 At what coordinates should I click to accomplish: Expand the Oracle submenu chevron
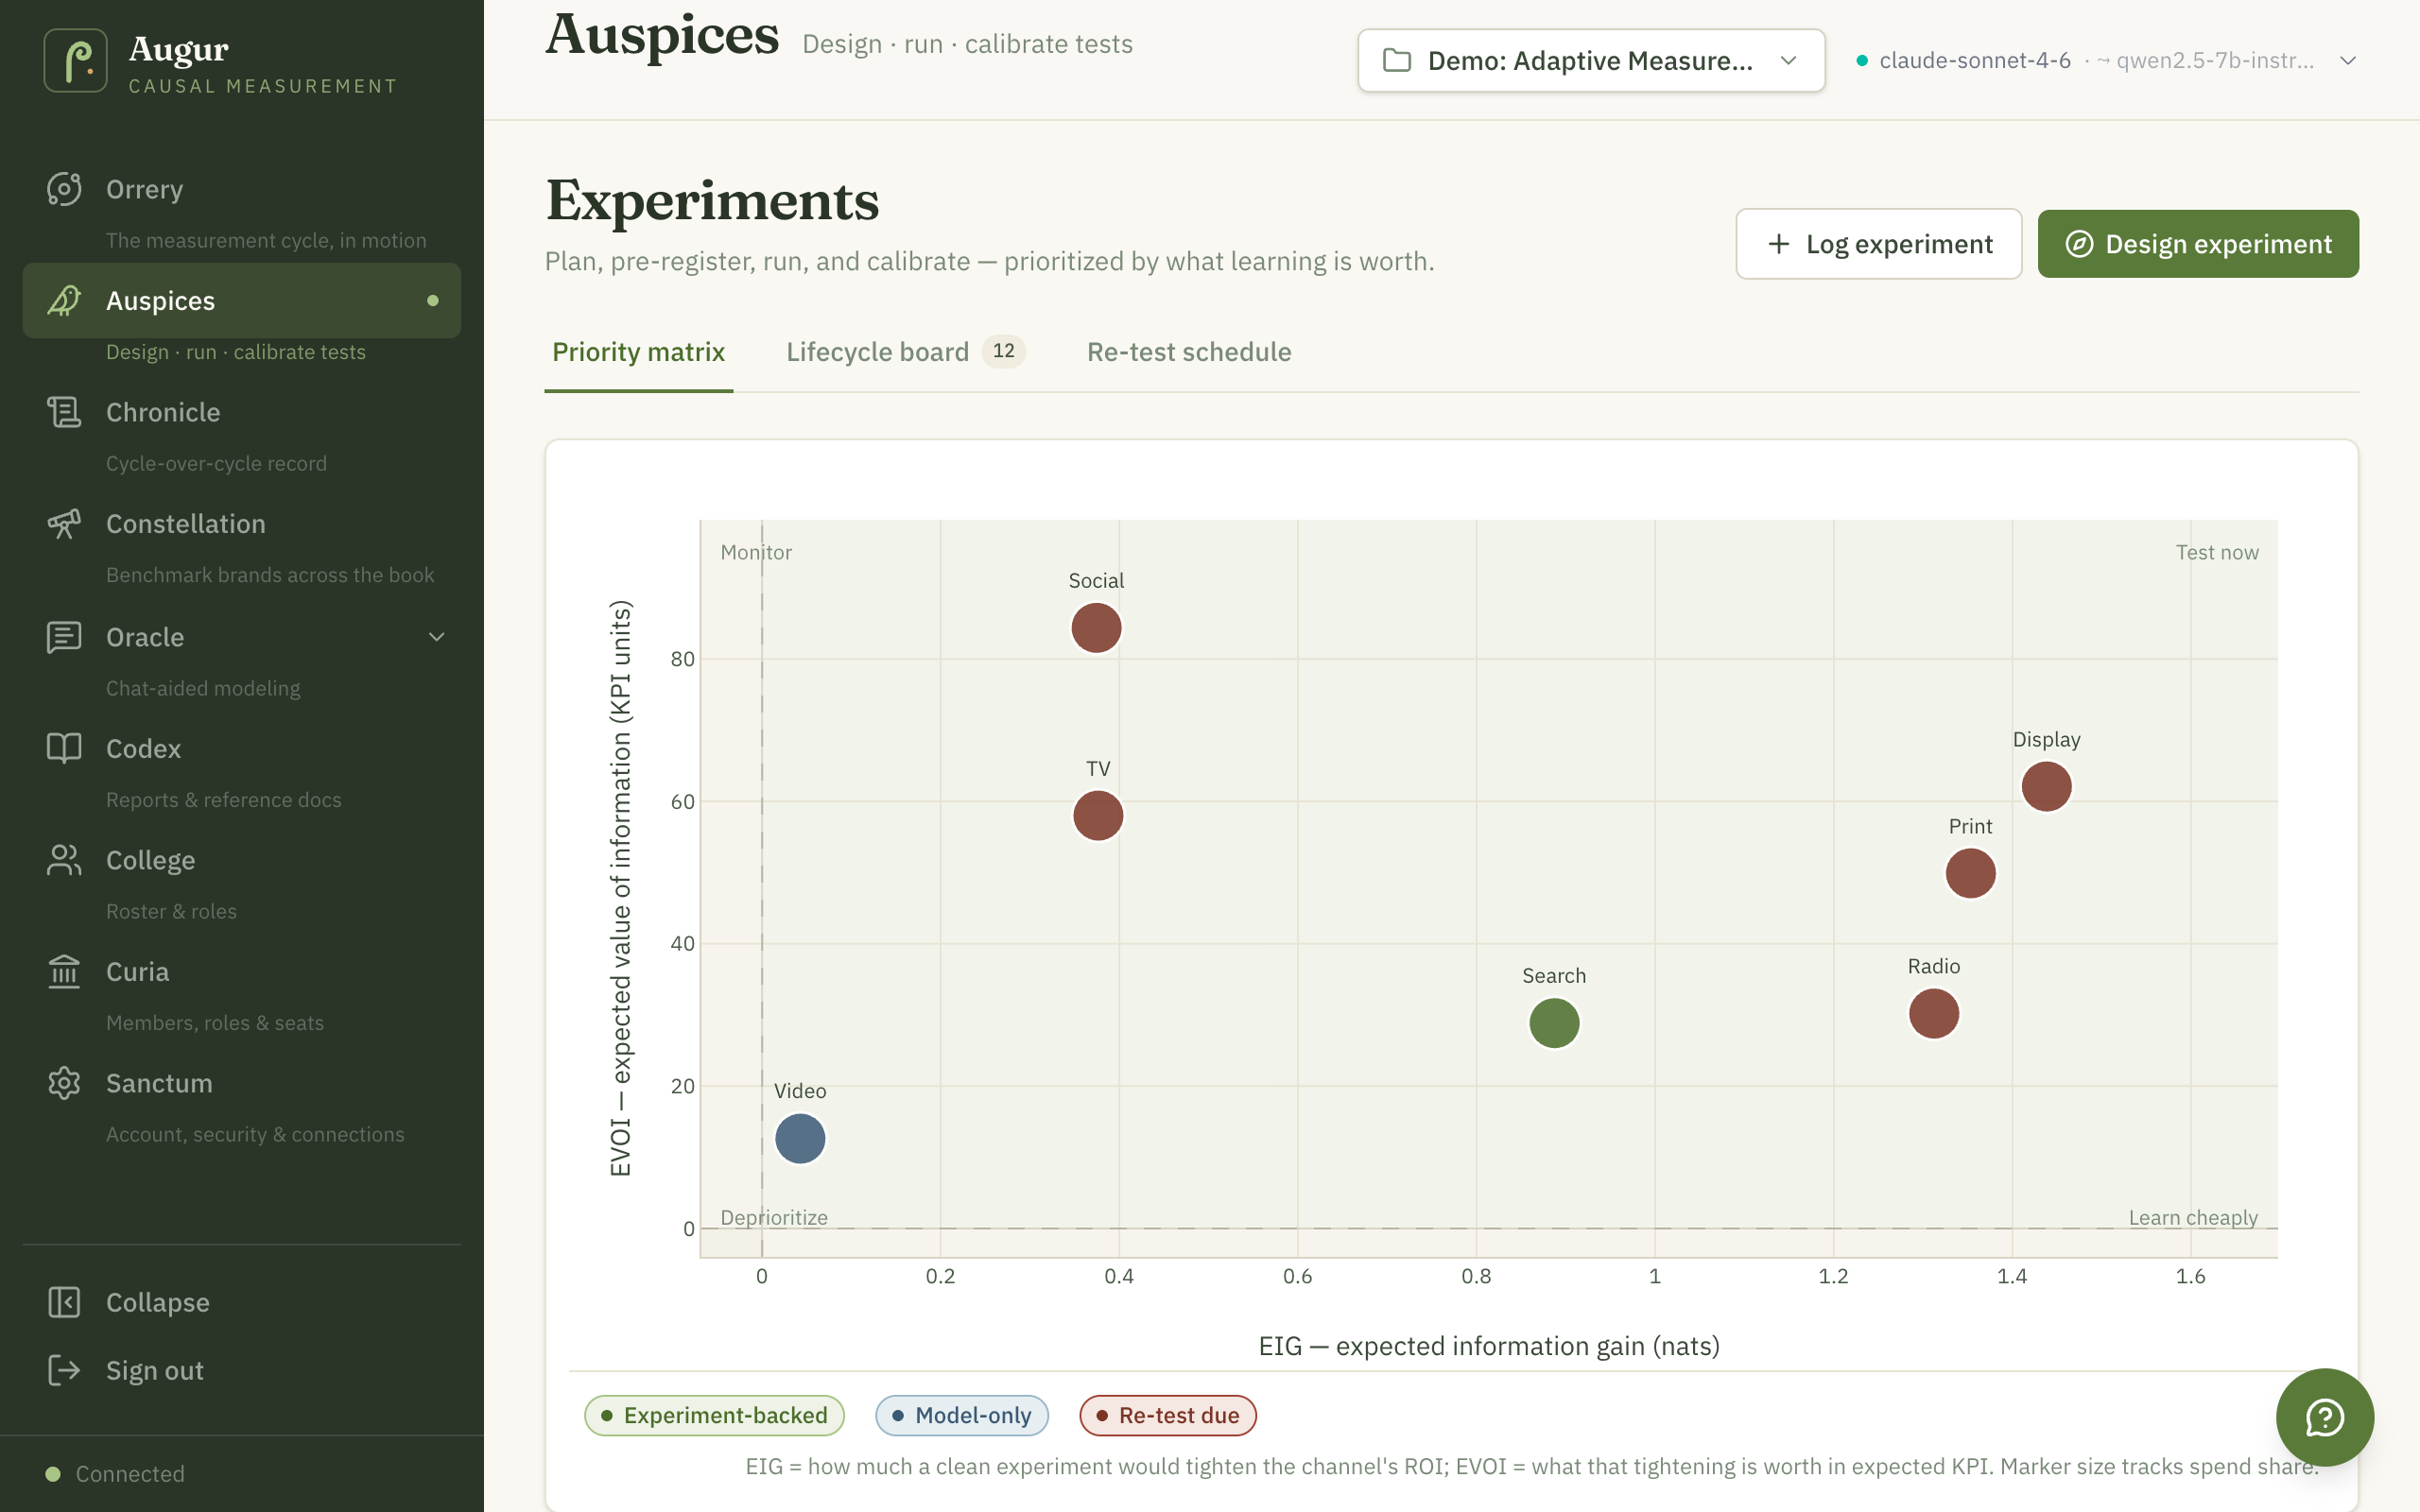436,637
